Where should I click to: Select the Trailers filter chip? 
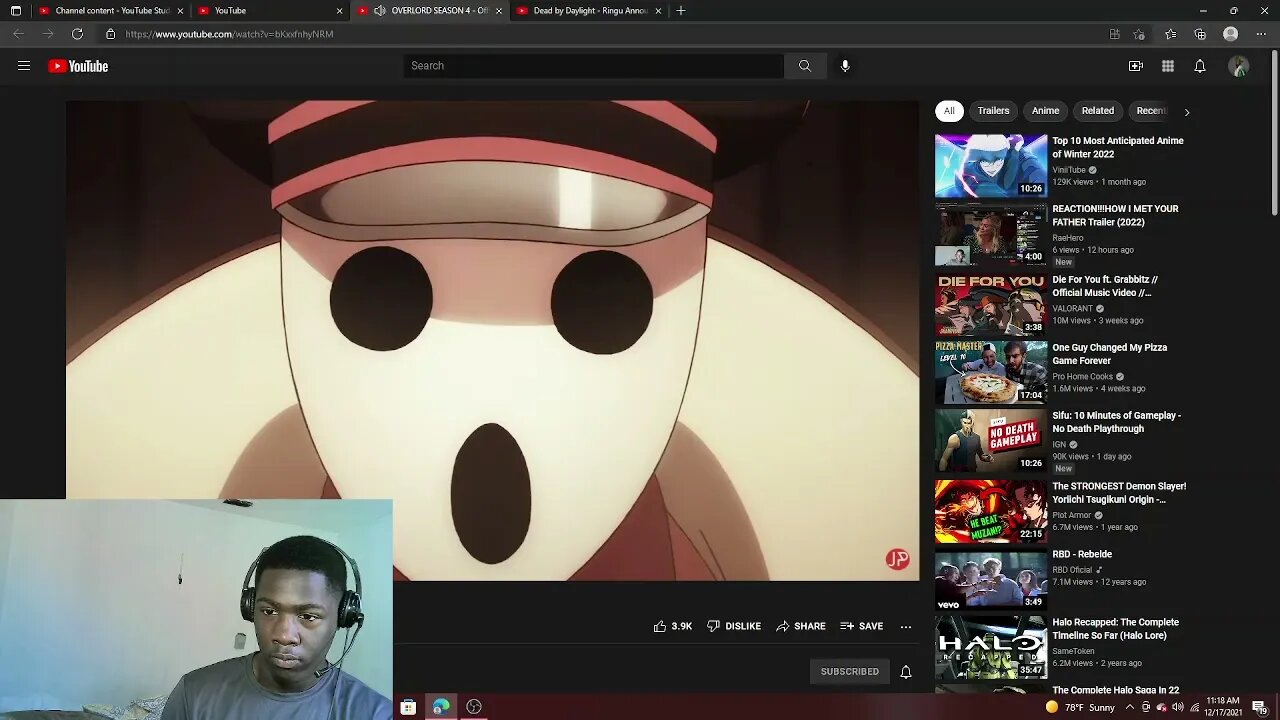(x=993, y=111)
